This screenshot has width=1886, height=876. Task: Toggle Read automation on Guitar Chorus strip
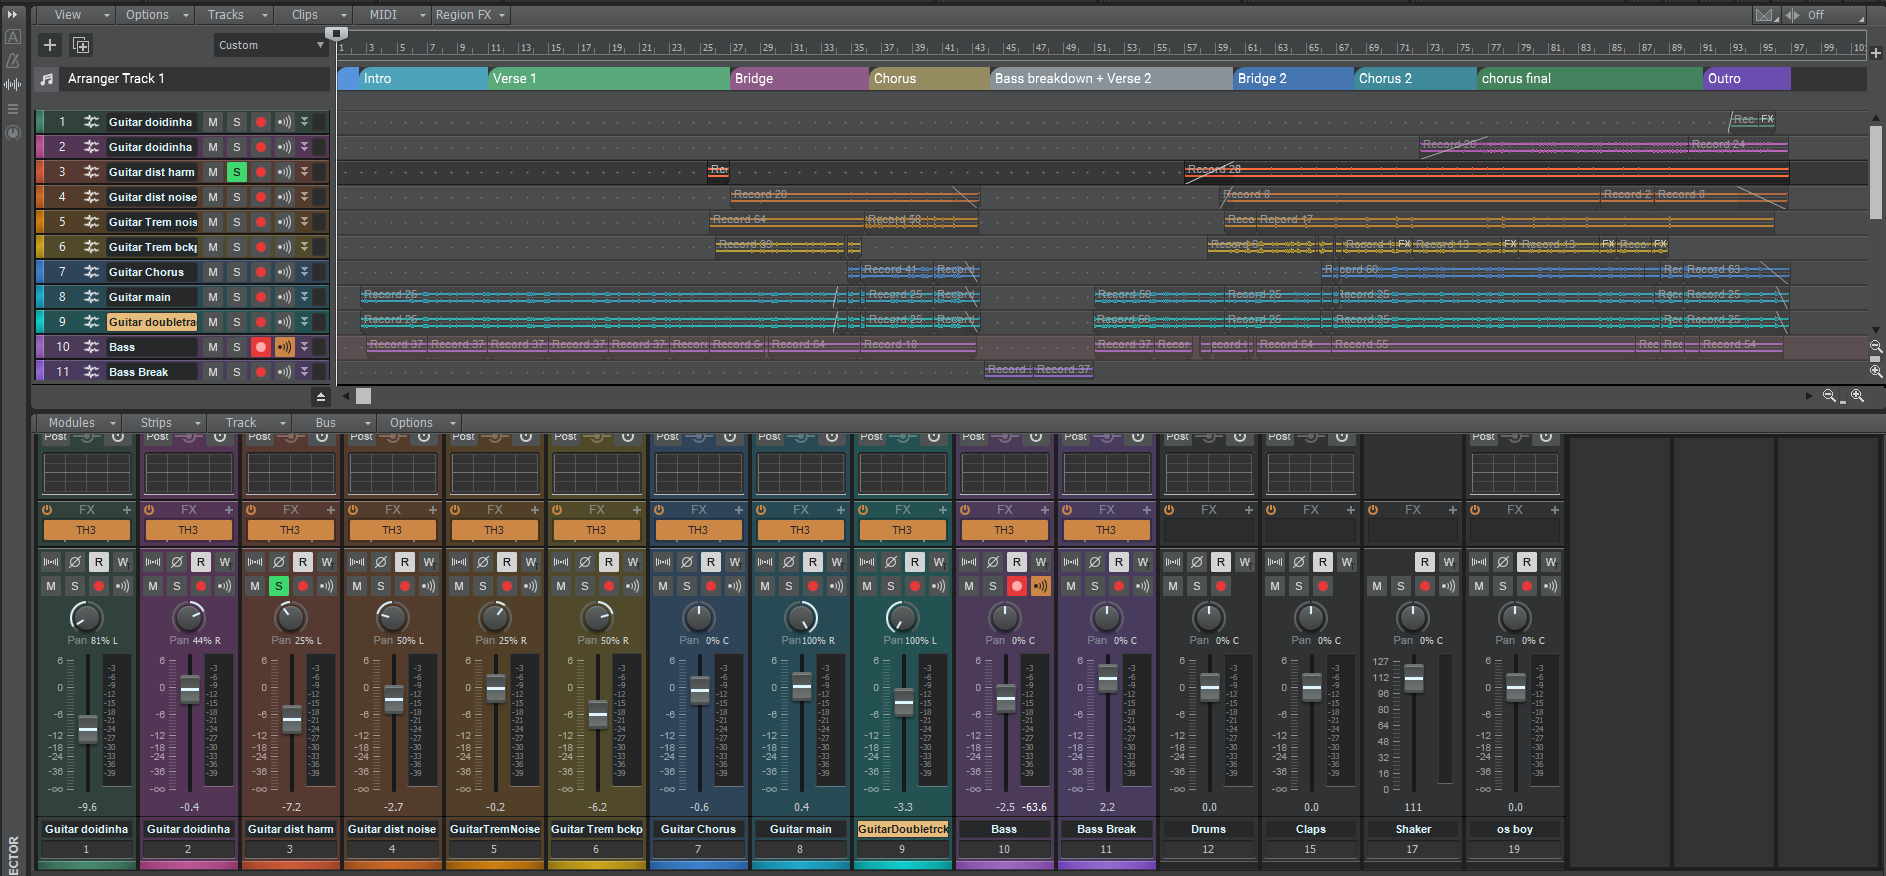[x=711, y=562]
